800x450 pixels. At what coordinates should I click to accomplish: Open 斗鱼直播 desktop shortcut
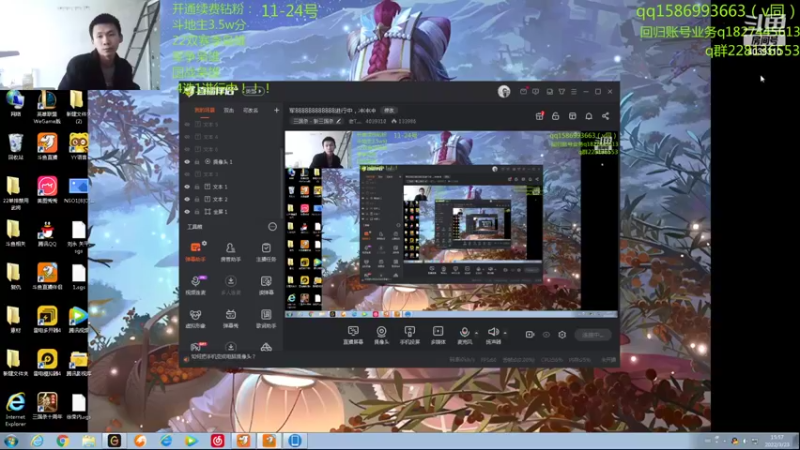tap(47, 147)
